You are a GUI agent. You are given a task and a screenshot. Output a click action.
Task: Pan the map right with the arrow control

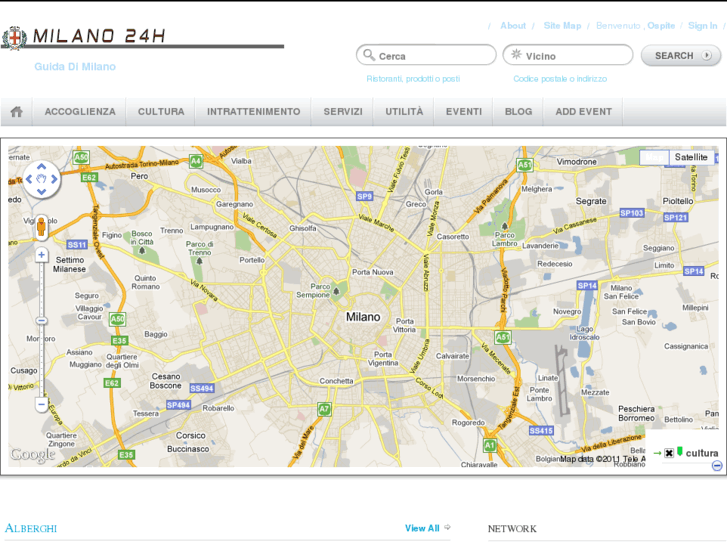(54, 179)
